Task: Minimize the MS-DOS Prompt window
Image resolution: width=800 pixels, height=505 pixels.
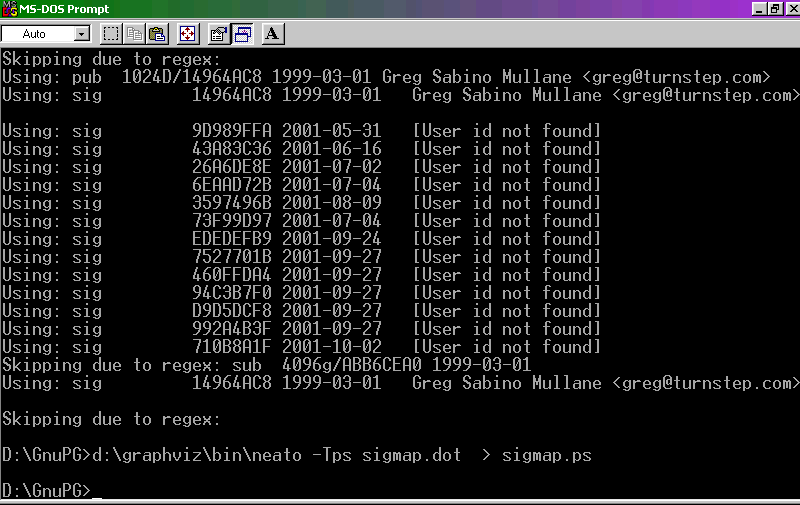Action: [x=757, y=9]
